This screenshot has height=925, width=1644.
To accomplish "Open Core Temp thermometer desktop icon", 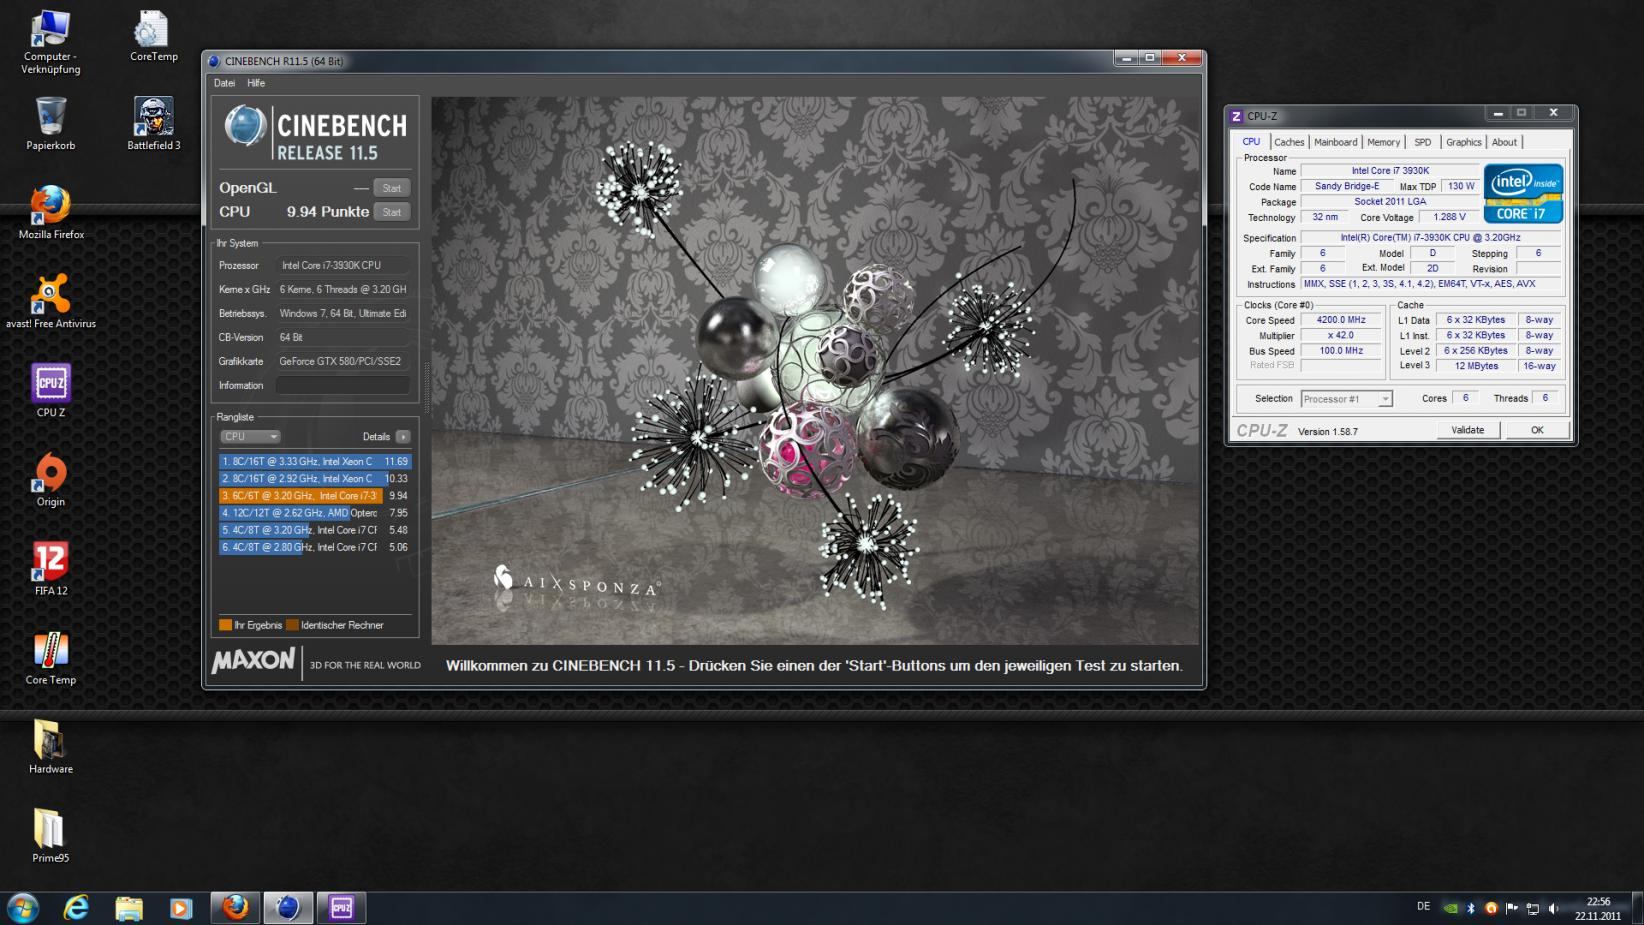I will (50, 657).
